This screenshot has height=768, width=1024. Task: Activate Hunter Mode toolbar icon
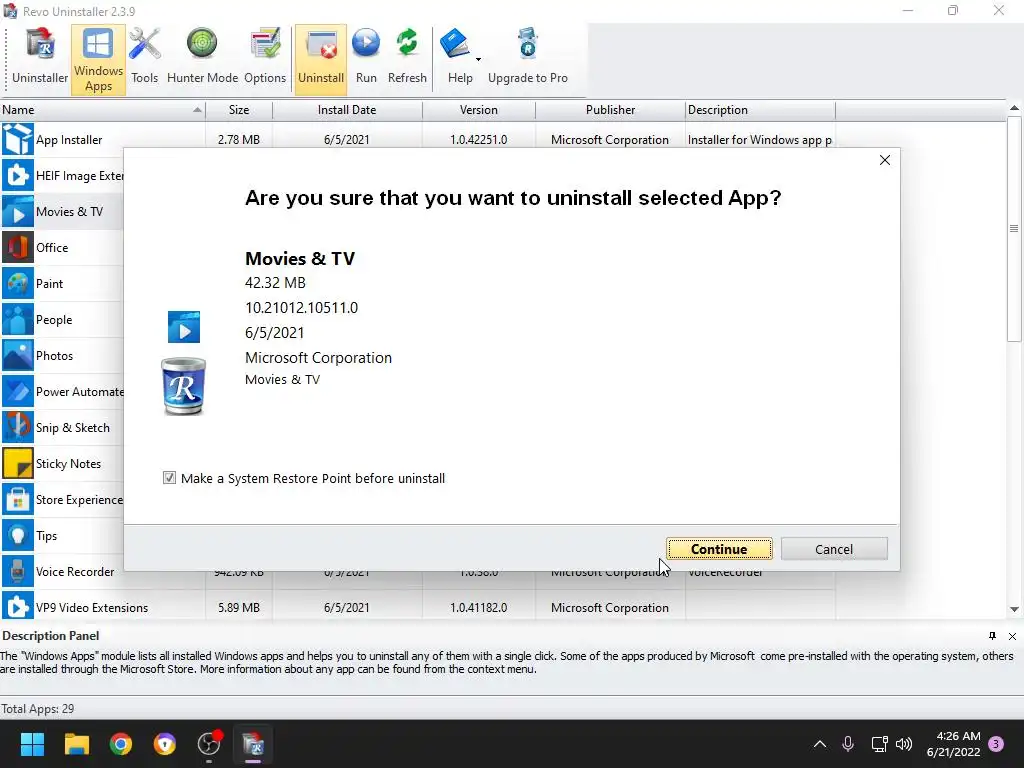202,57
